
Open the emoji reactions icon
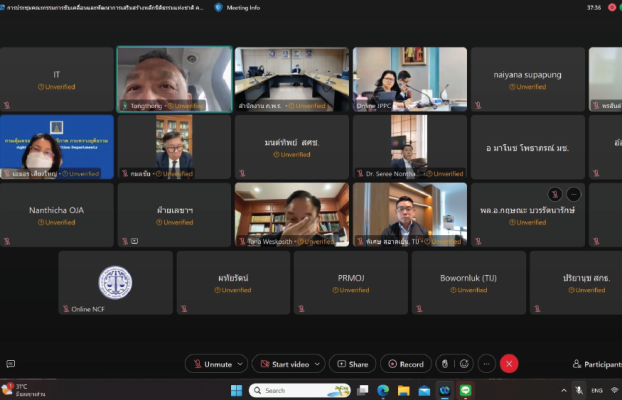point(464,364)
